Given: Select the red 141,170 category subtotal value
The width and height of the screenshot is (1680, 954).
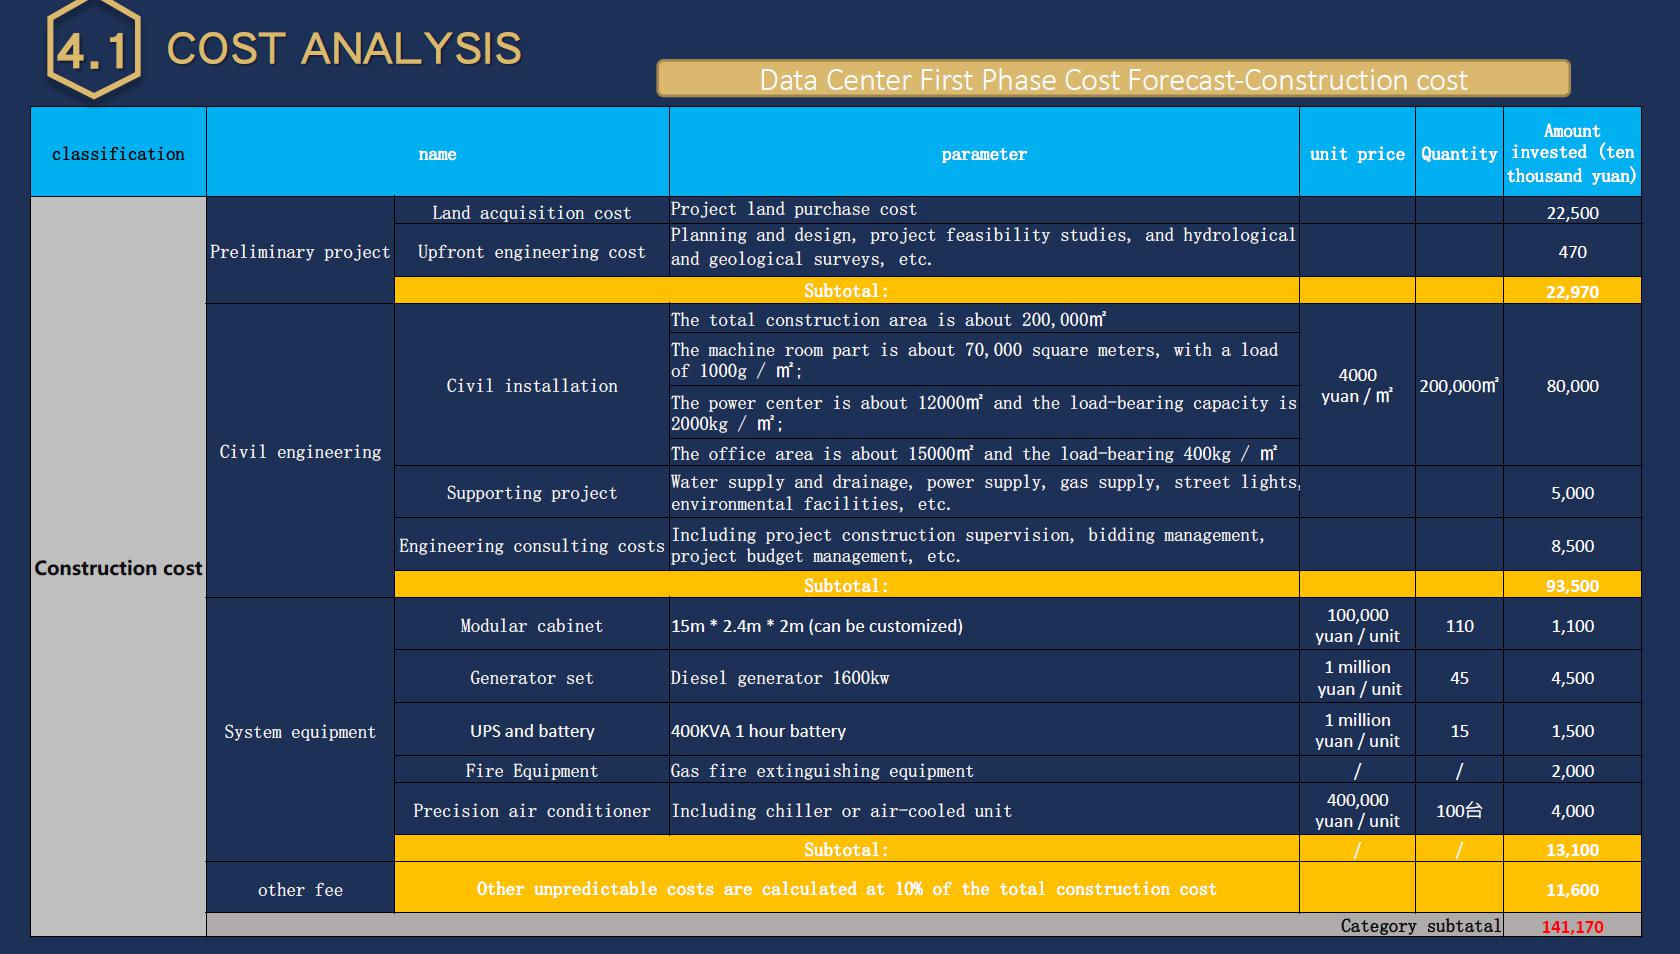Looking at the screenshot, I should [x=1571, y=927].
